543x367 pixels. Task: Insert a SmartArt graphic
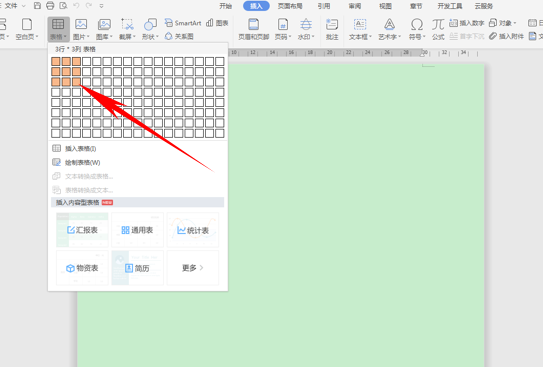tap(183, 23)
